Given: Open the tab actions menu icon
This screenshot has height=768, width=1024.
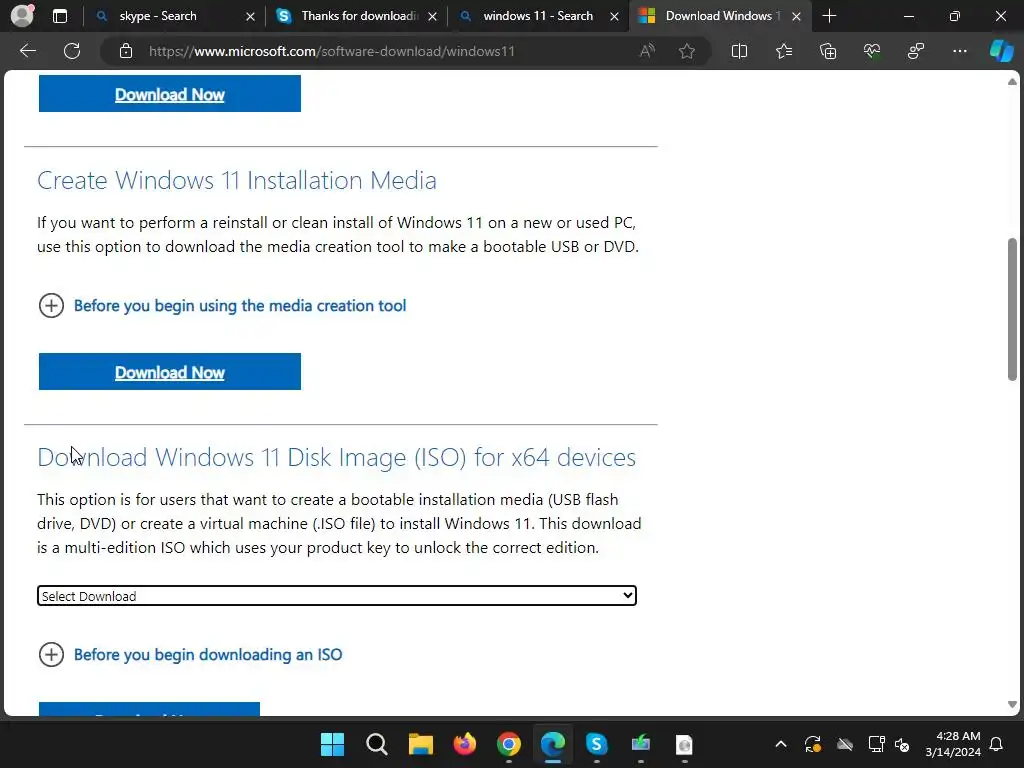Looking at the screenshot, I should [59, 16].
